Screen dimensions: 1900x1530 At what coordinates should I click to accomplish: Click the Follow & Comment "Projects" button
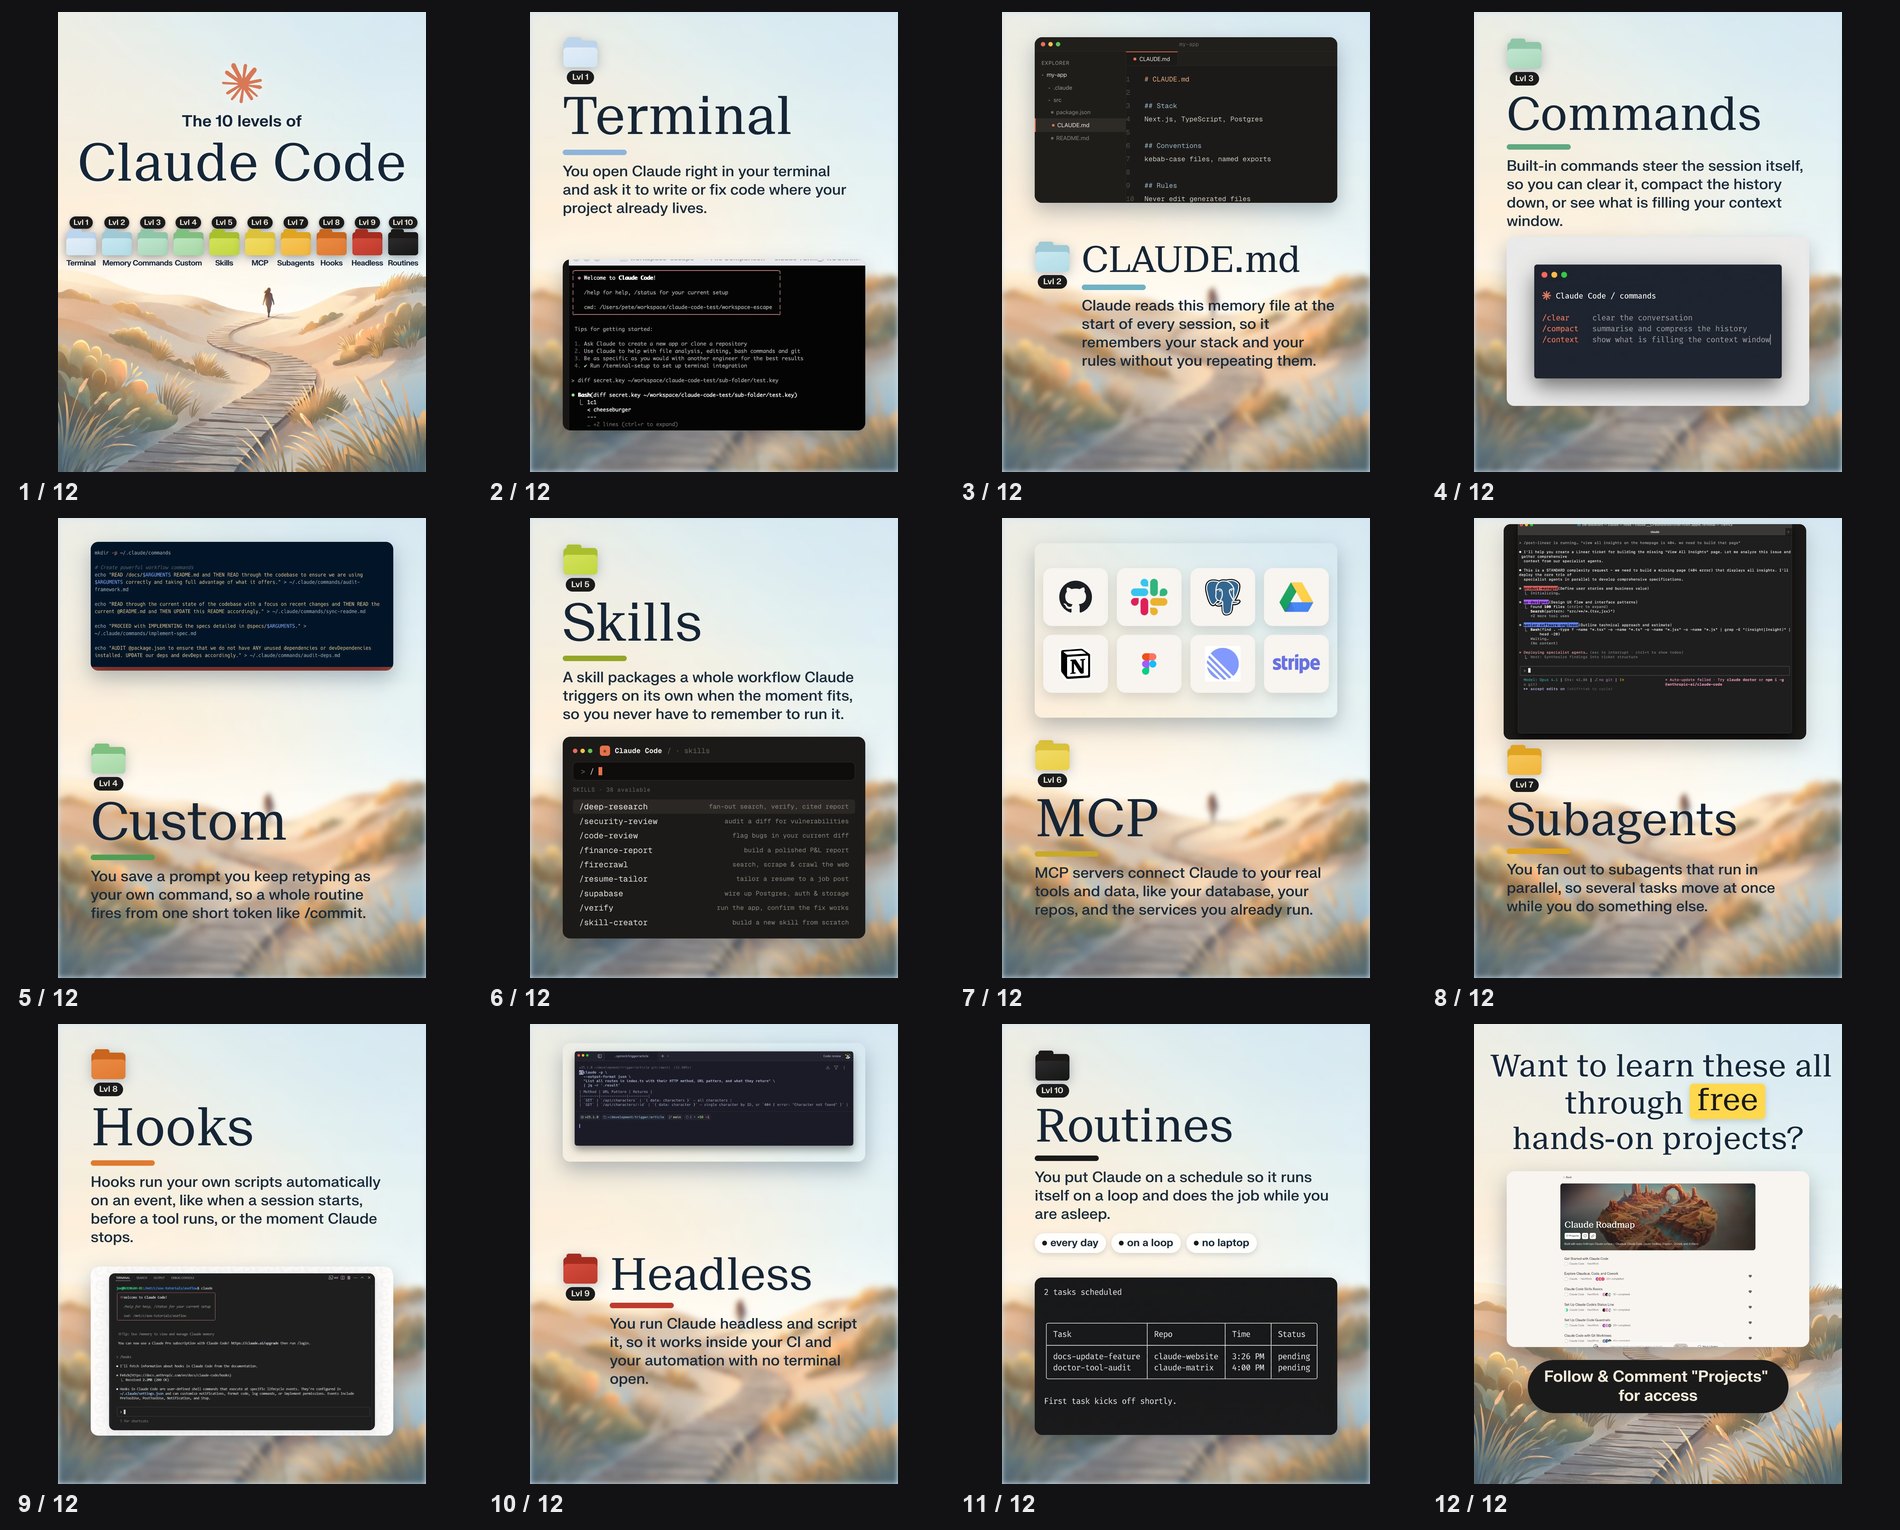[1657, 1386]
